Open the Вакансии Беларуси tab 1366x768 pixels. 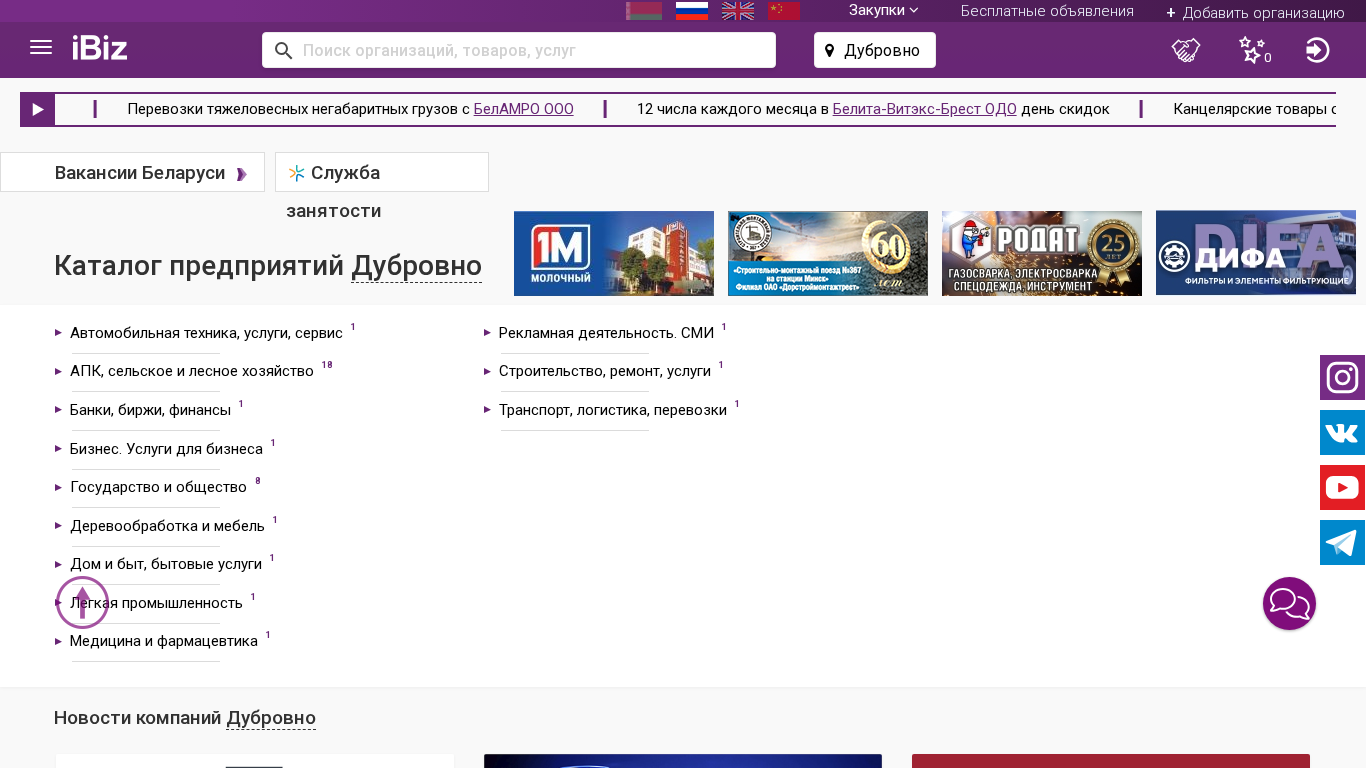[x=140, y=173]
